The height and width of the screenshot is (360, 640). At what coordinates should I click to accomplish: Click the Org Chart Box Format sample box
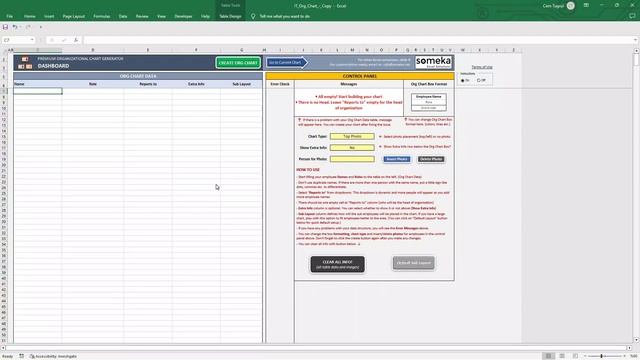[429, 102]
